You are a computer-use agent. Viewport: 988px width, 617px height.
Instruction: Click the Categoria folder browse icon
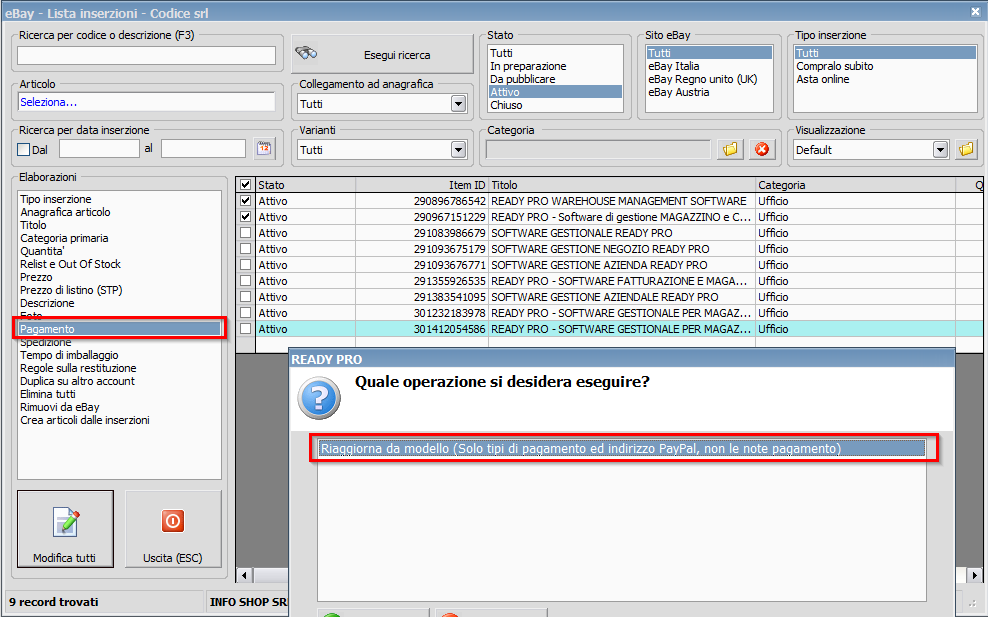click(730, 149)
